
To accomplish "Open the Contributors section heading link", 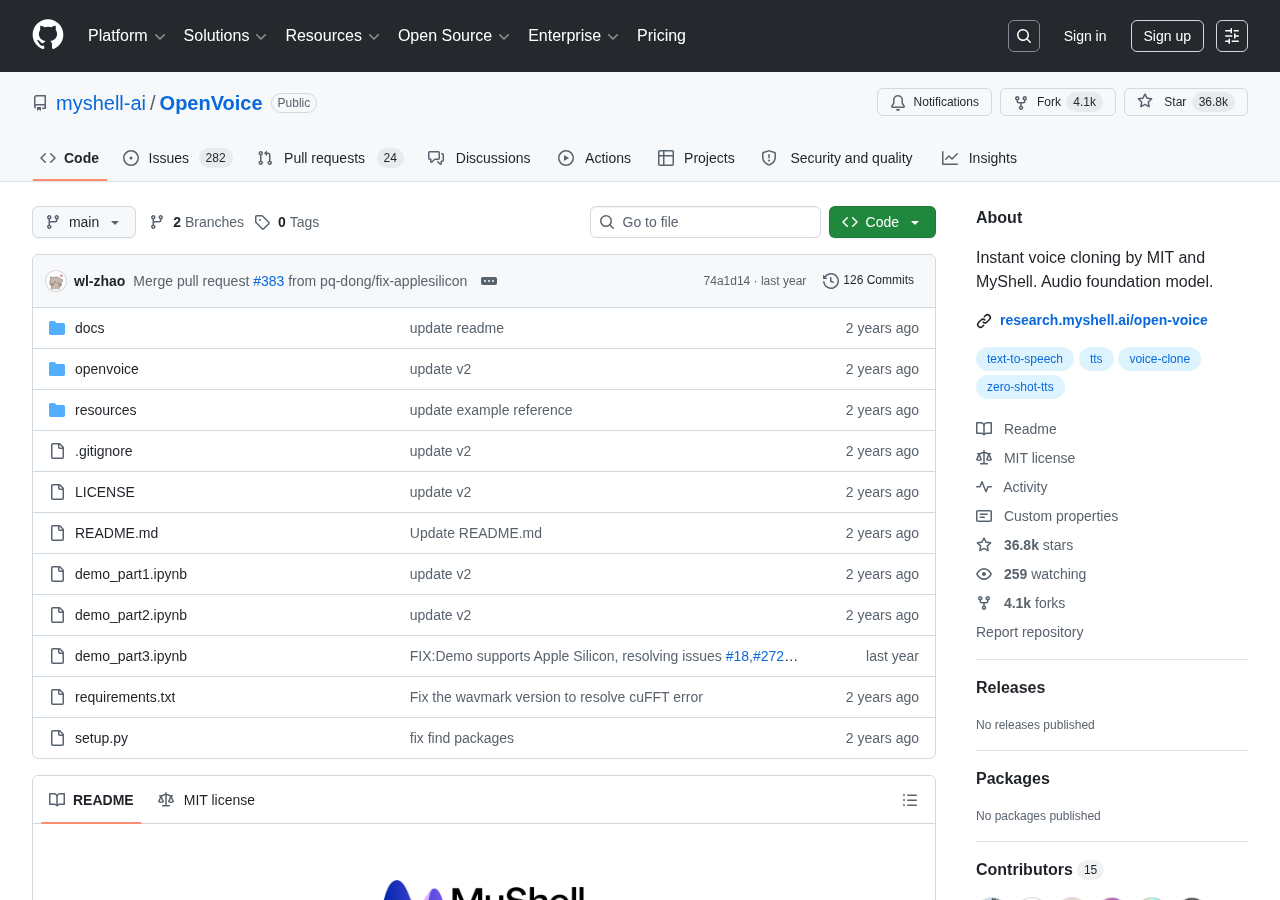I will [x=1040, y=870].
